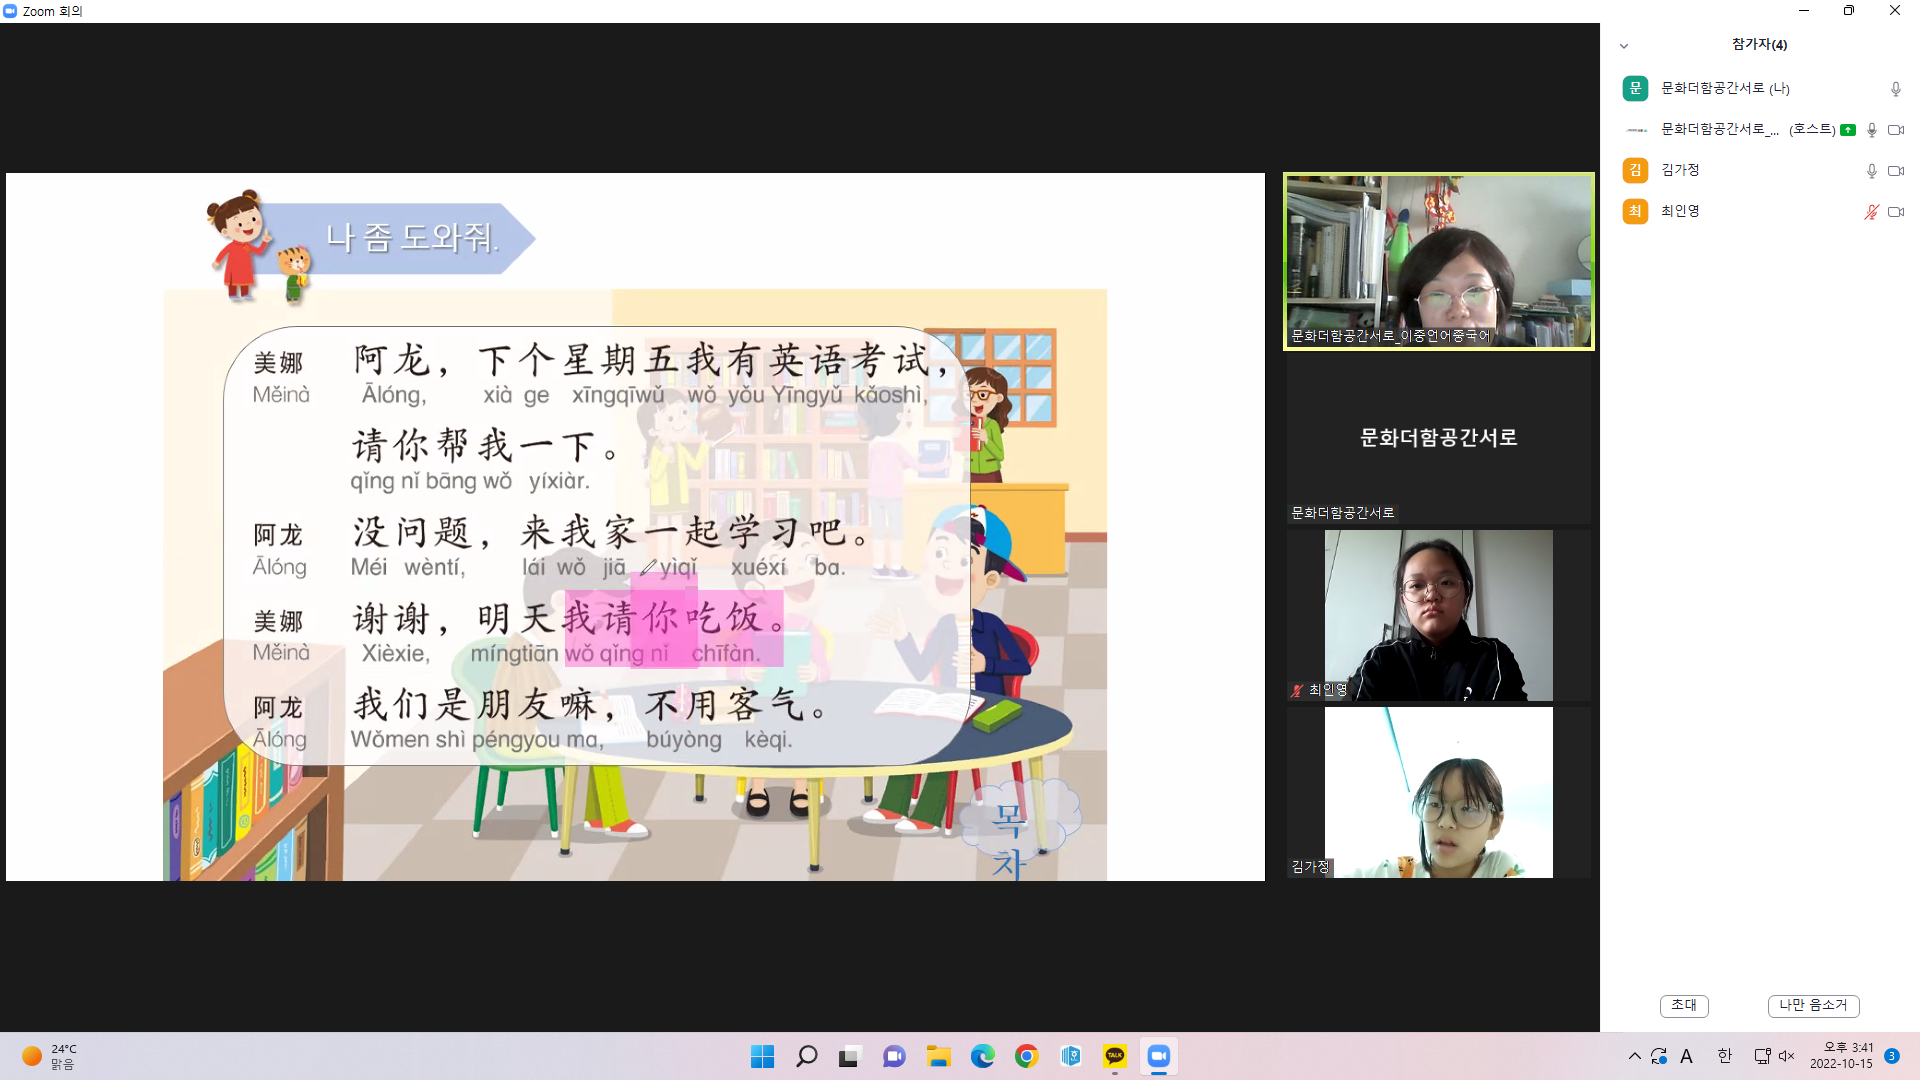Click microphone icon for 문화더함공간서로 (나)
Screen dimensions: 1920x1080
(1895, 89)
